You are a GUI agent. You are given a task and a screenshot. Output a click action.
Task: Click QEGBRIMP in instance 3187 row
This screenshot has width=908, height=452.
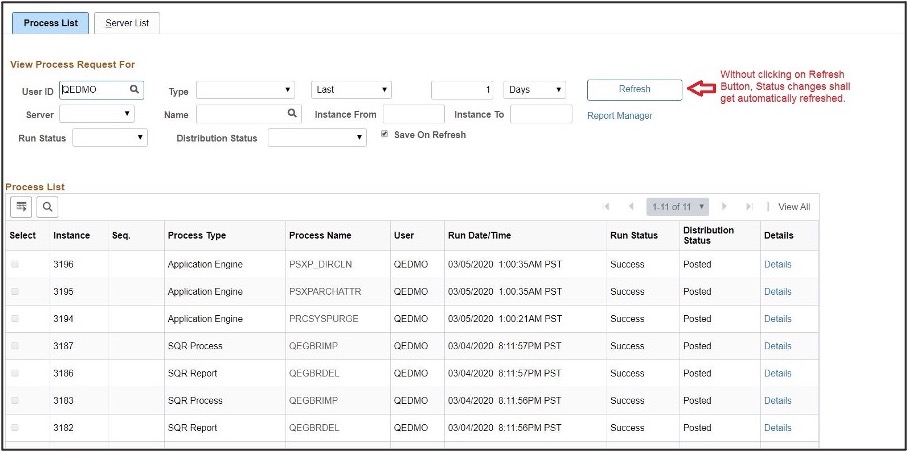[x=313, y=346]
